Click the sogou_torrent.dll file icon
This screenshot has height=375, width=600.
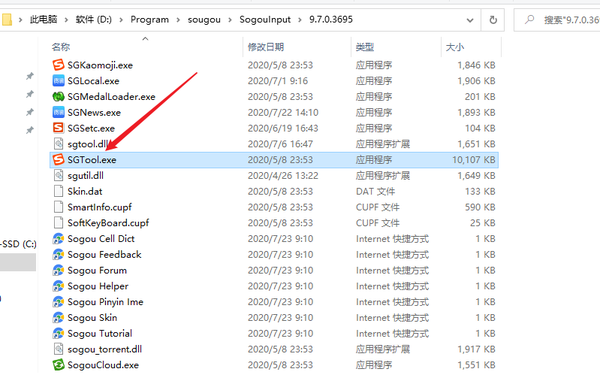click(58, 349)
